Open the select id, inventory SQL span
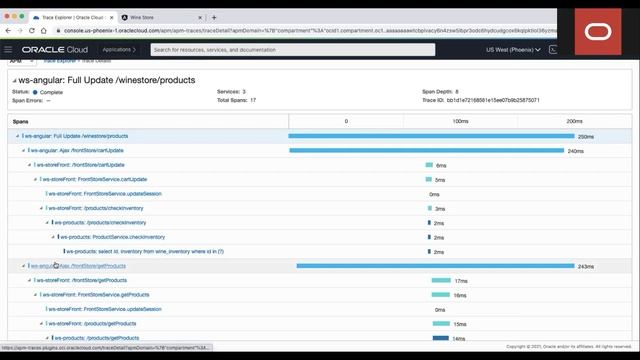640x360 pixels. [145, 251]
